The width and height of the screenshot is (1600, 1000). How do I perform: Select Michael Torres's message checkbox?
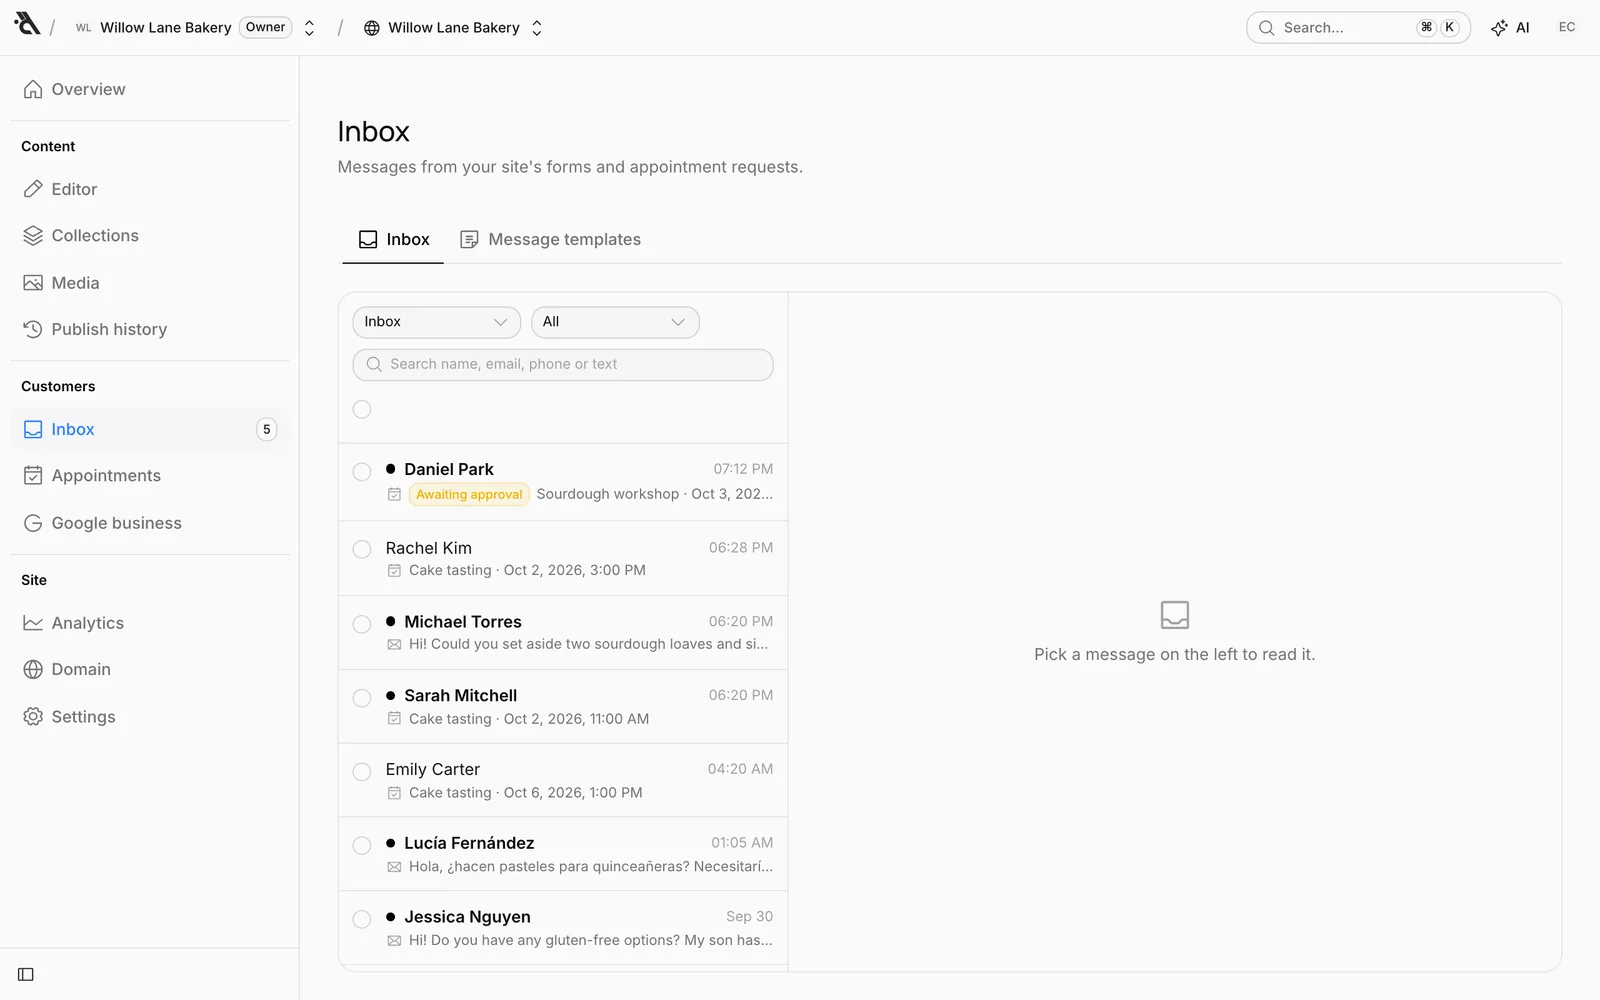click(362, 624)
